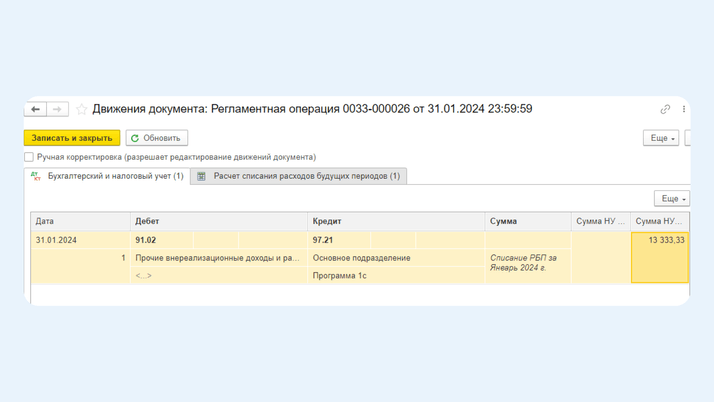The image size is (714, 402).
Task: Open the Еще dropdown above the table
Action: pos(673,198)
